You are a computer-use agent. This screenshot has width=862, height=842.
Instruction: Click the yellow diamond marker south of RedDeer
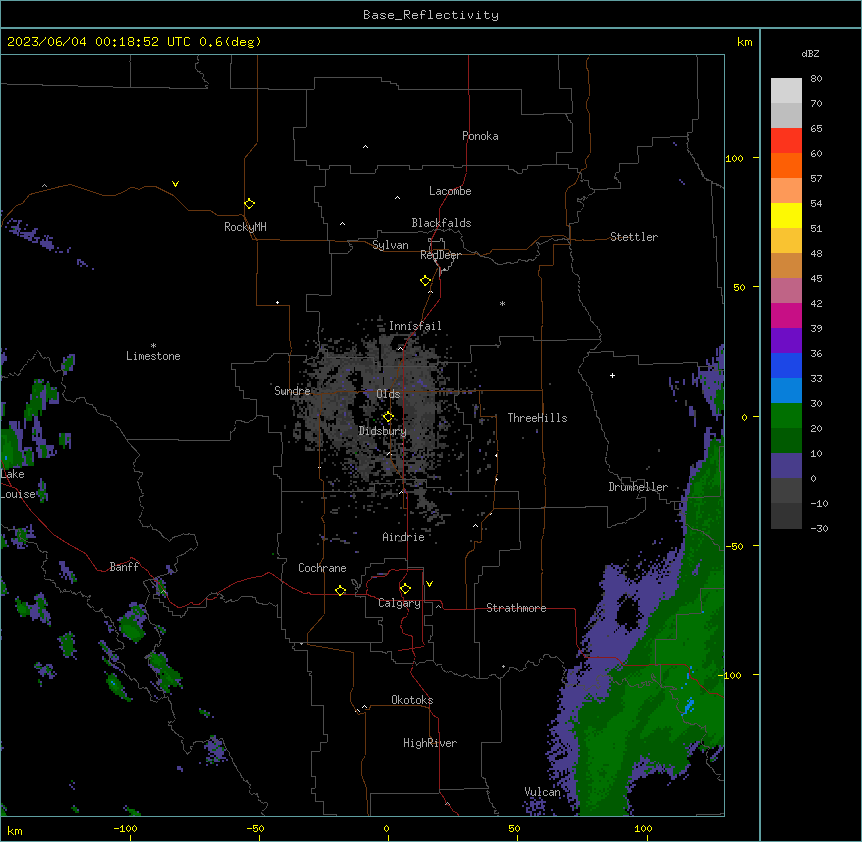425,280
